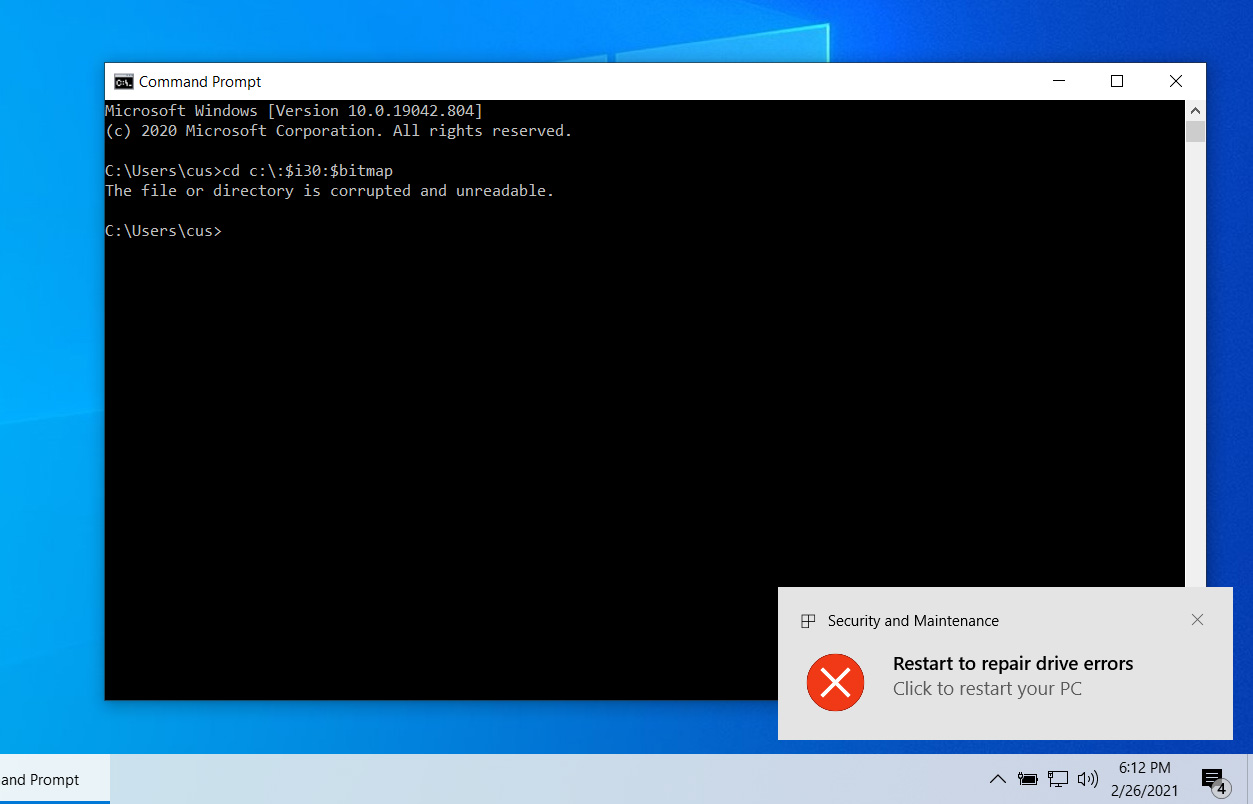Click the network connection tray icon
The image size is (1253, 804).
(1057, 779)
